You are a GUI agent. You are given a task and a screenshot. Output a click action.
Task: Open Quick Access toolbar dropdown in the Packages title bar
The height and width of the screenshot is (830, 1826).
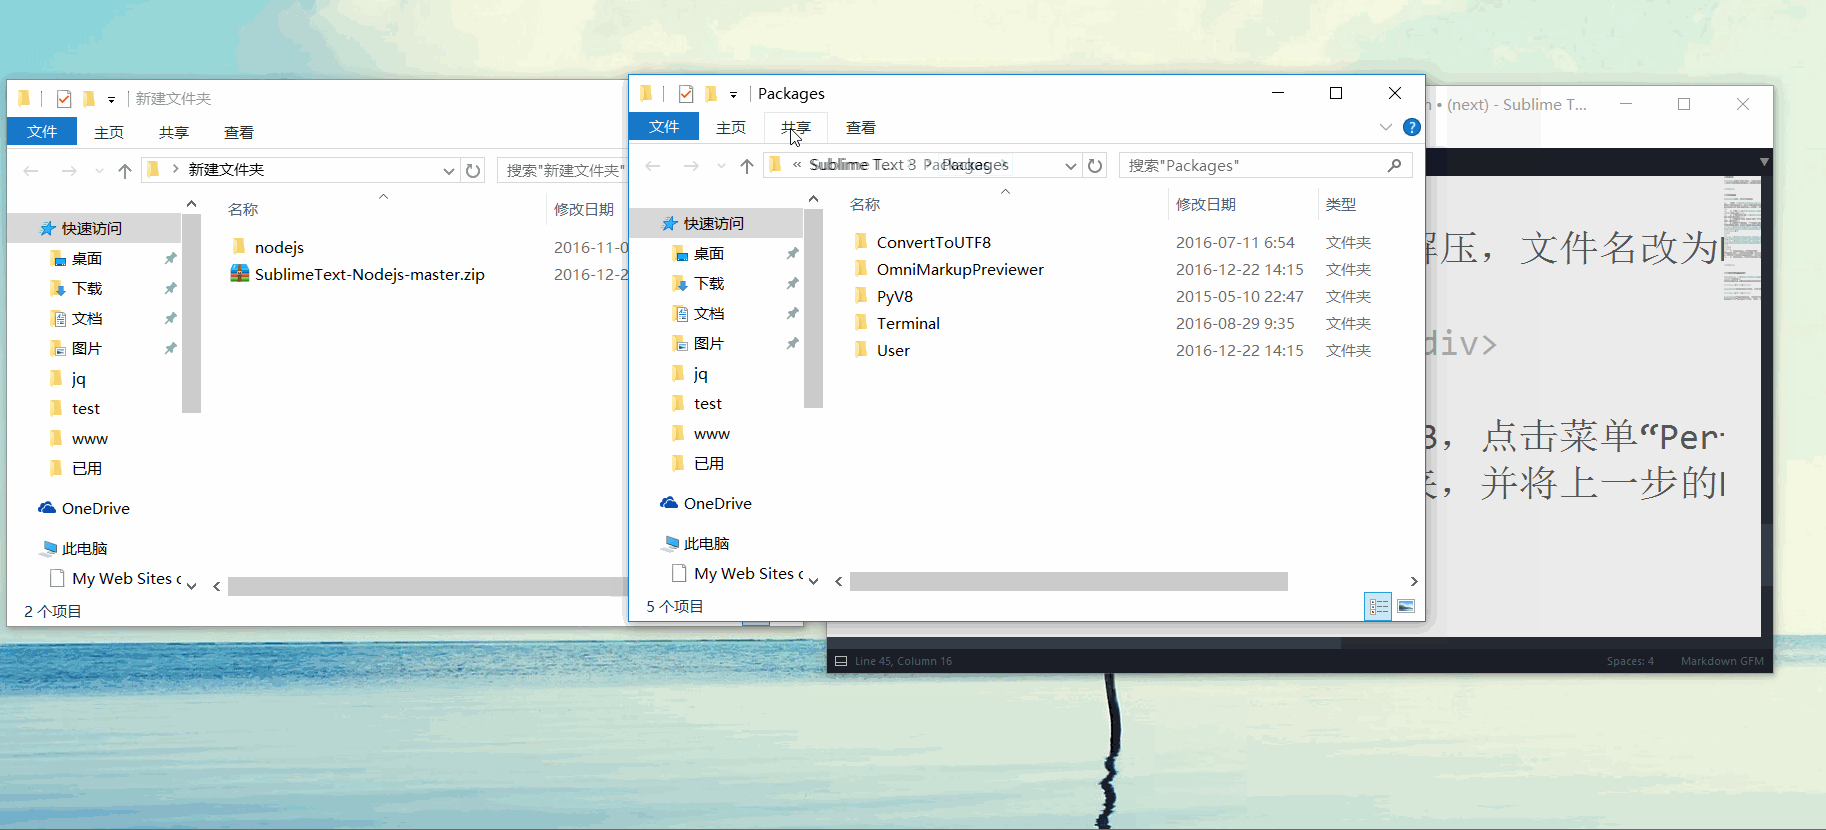point(733,95)
